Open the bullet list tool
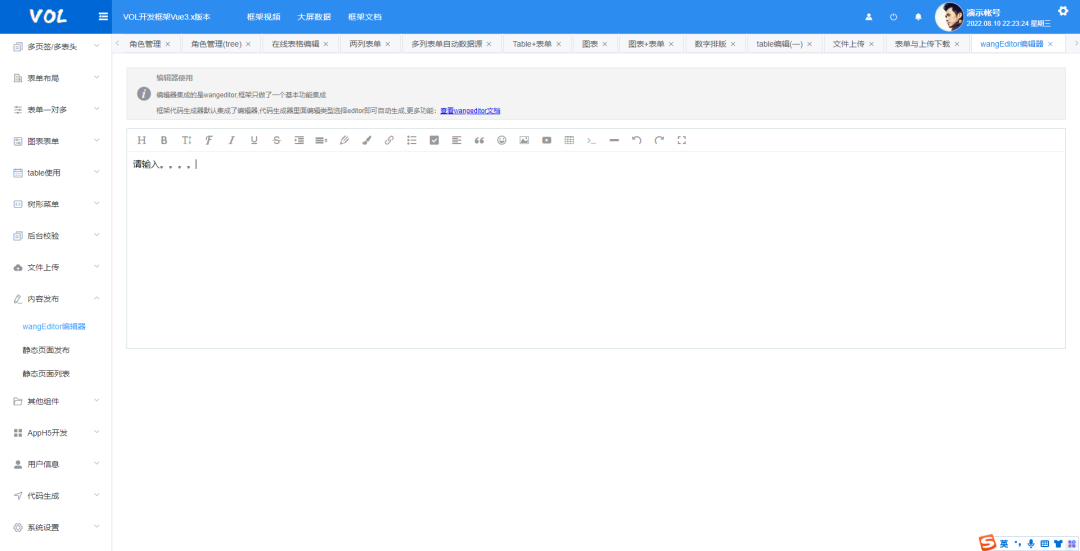 coord(412,140)
